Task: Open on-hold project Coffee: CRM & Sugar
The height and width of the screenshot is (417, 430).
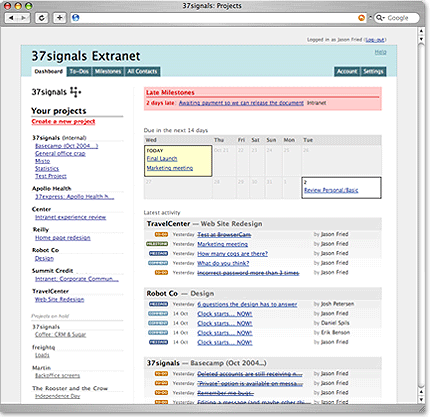Action: [61, 334]
